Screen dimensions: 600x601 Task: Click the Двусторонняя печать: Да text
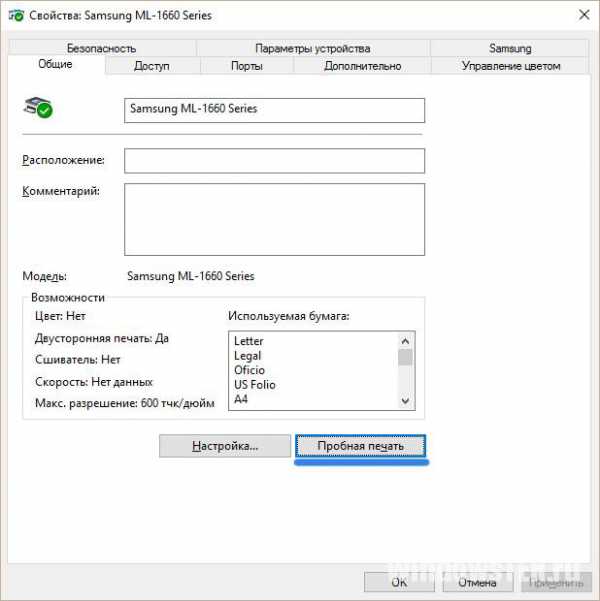[x=102, y=338]
